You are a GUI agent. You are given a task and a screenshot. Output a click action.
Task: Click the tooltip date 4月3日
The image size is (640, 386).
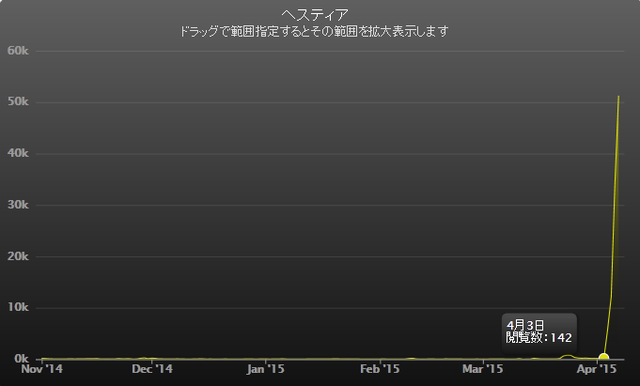(525, 325)
